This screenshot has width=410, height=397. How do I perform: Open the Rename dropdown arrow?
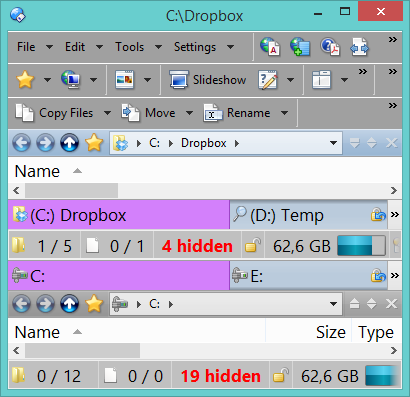coord(284,113)
